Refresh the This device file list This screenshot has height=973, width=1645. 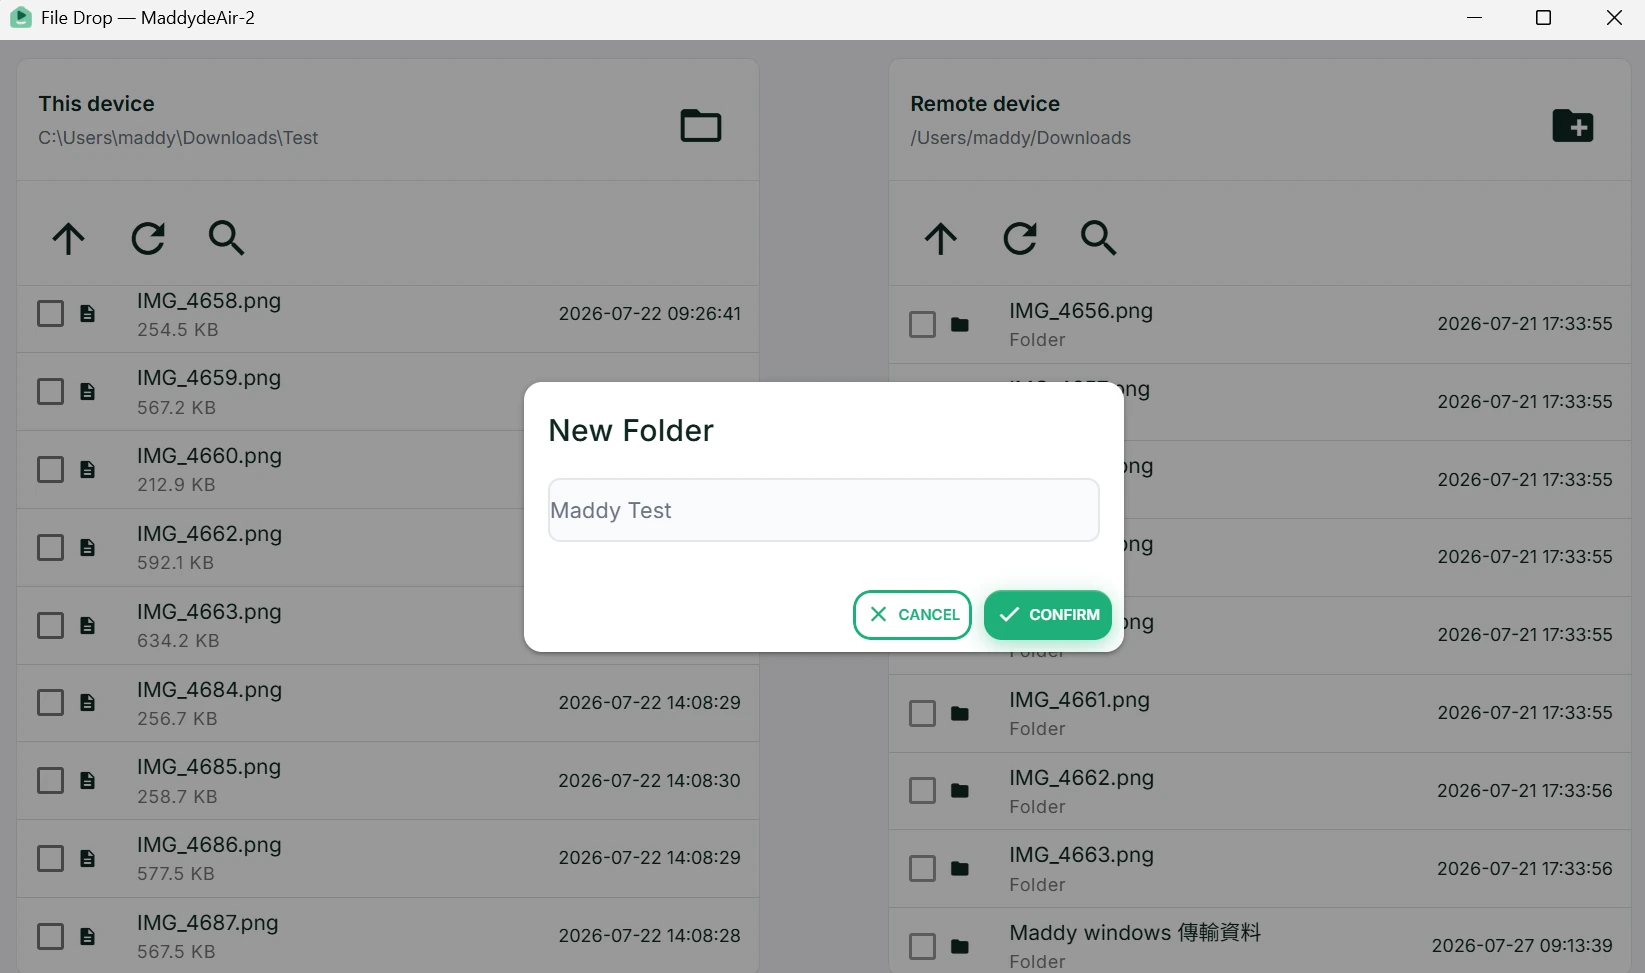pos(148,238)
